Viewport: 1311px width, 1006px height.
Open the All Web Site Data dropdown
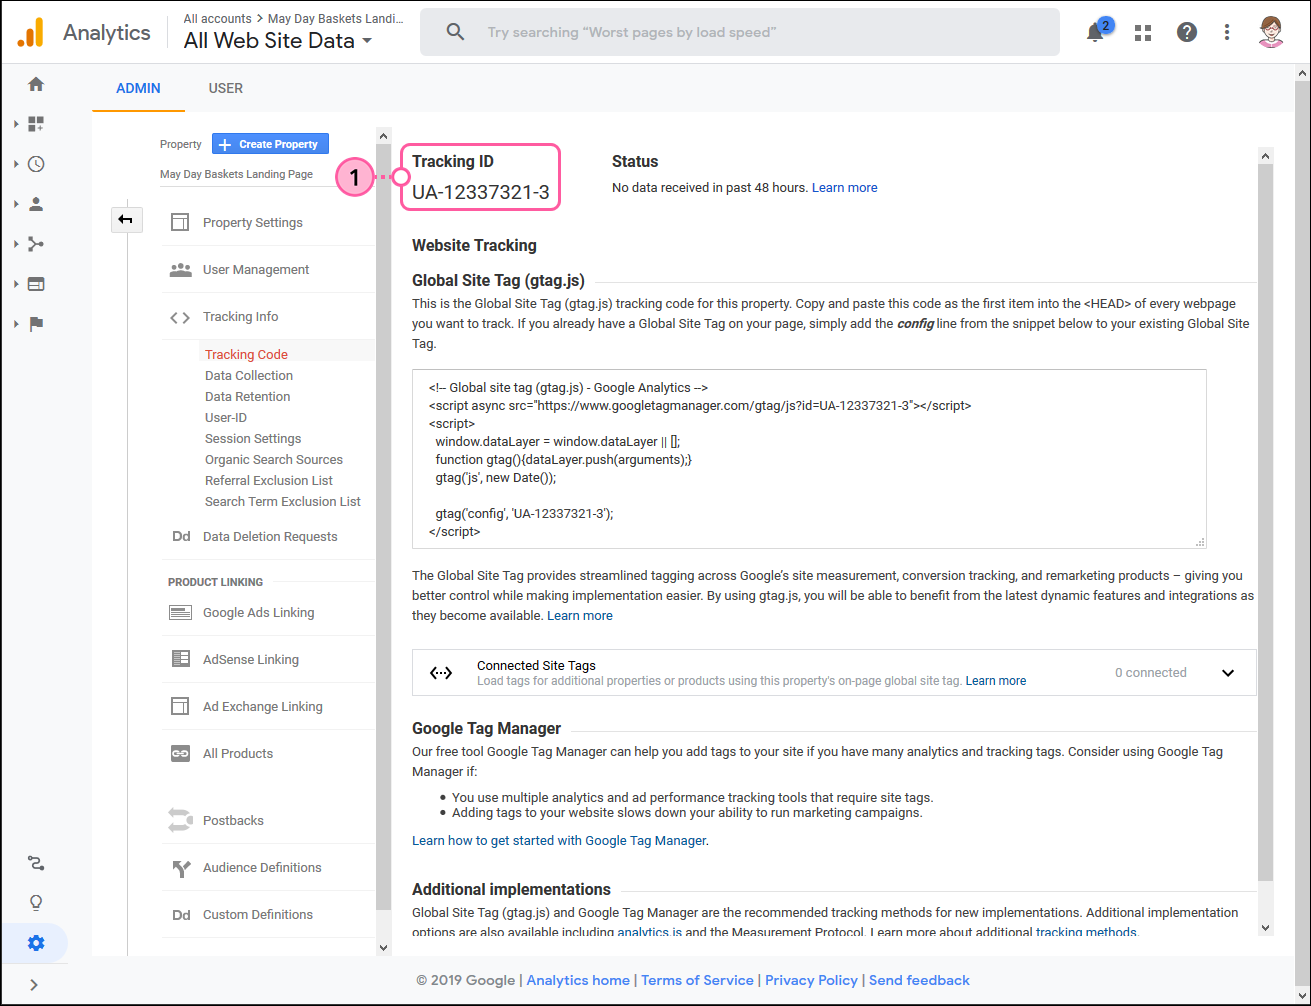[278, 41]
